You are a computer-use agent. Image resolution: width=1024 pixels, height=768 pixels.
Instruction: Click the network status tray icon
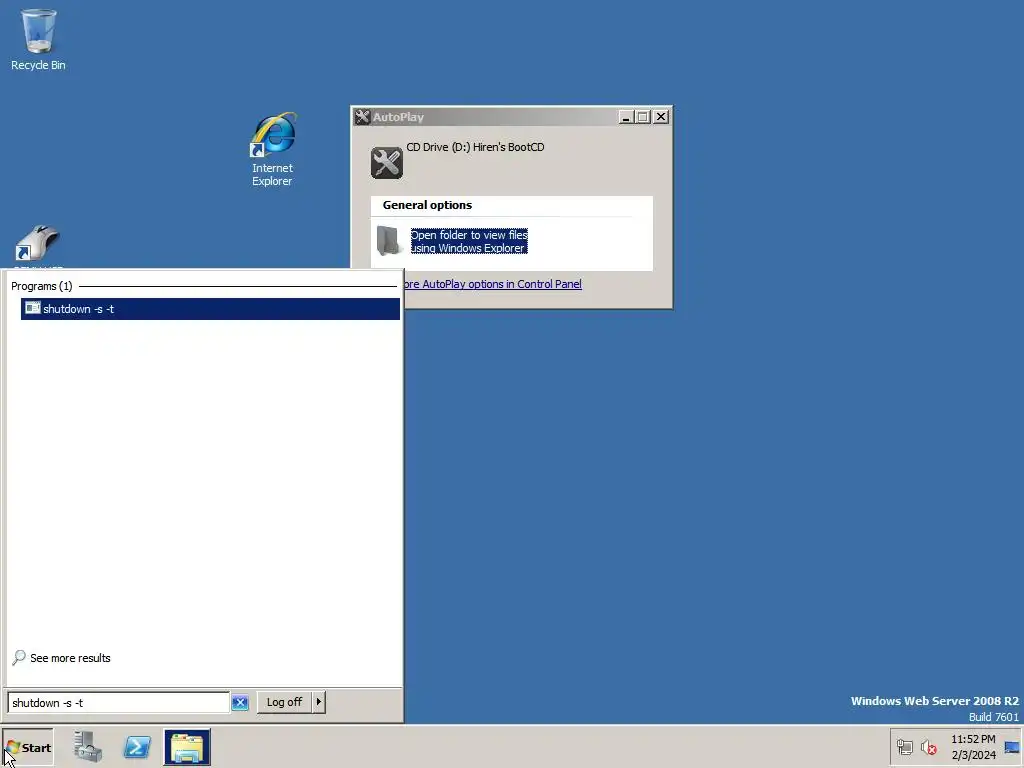pos(904,747)
